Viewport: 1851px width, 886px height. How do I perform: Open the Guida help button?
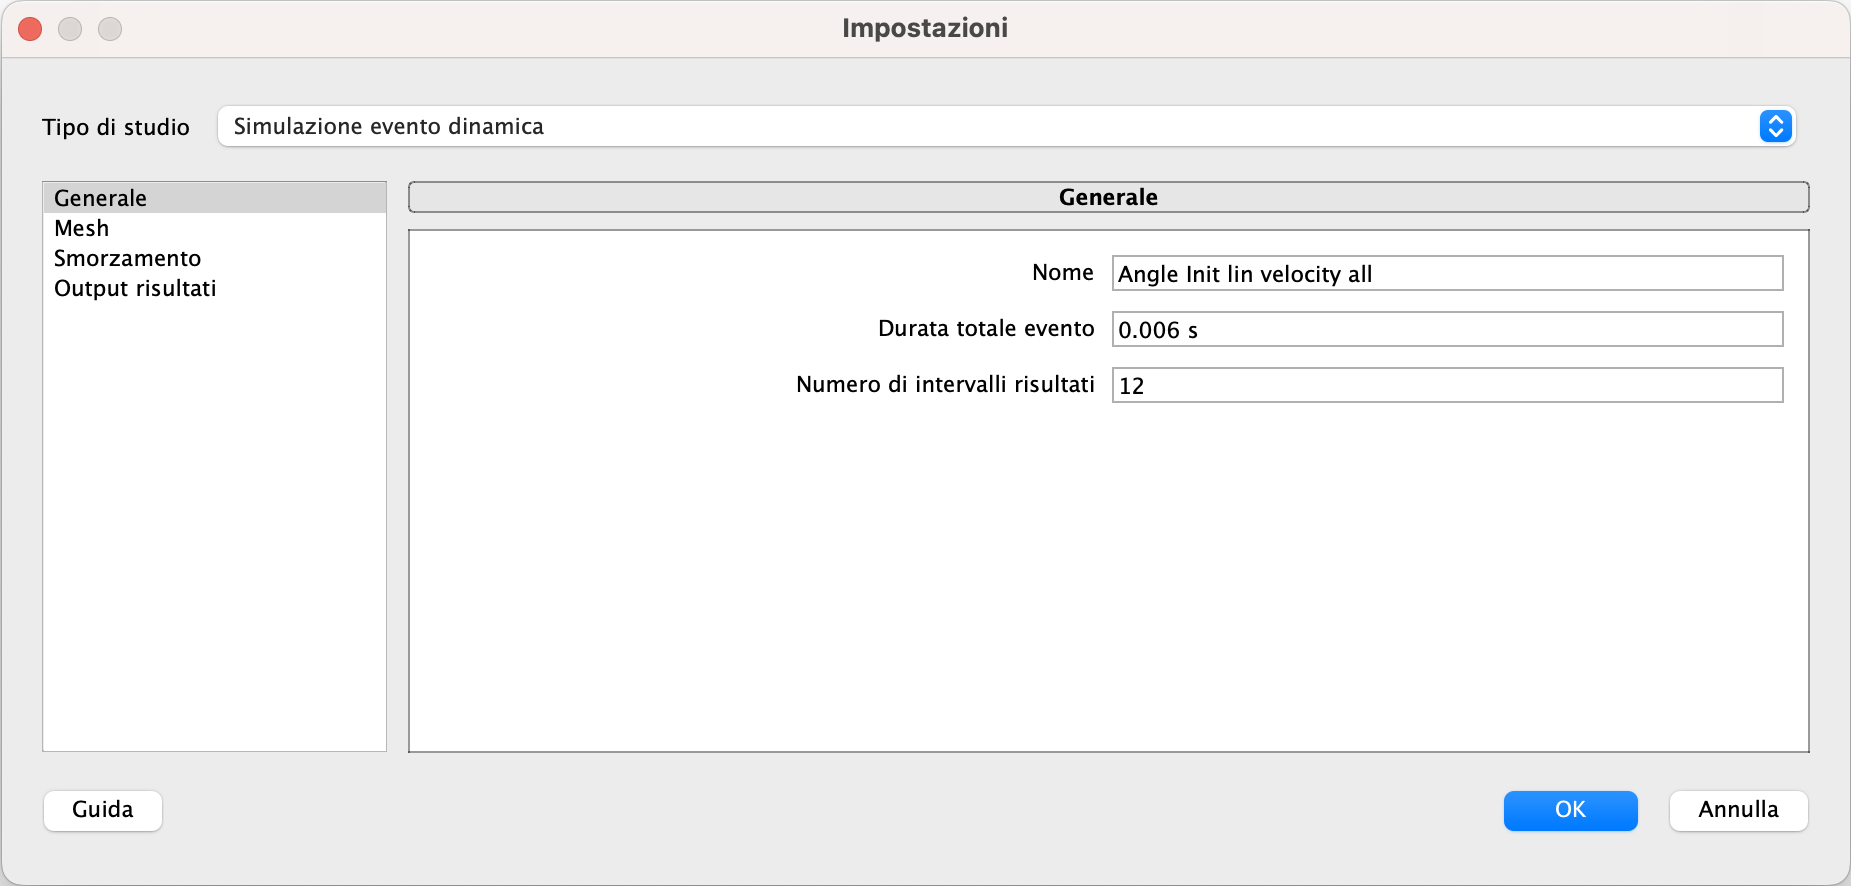click(x=103, y=810)
